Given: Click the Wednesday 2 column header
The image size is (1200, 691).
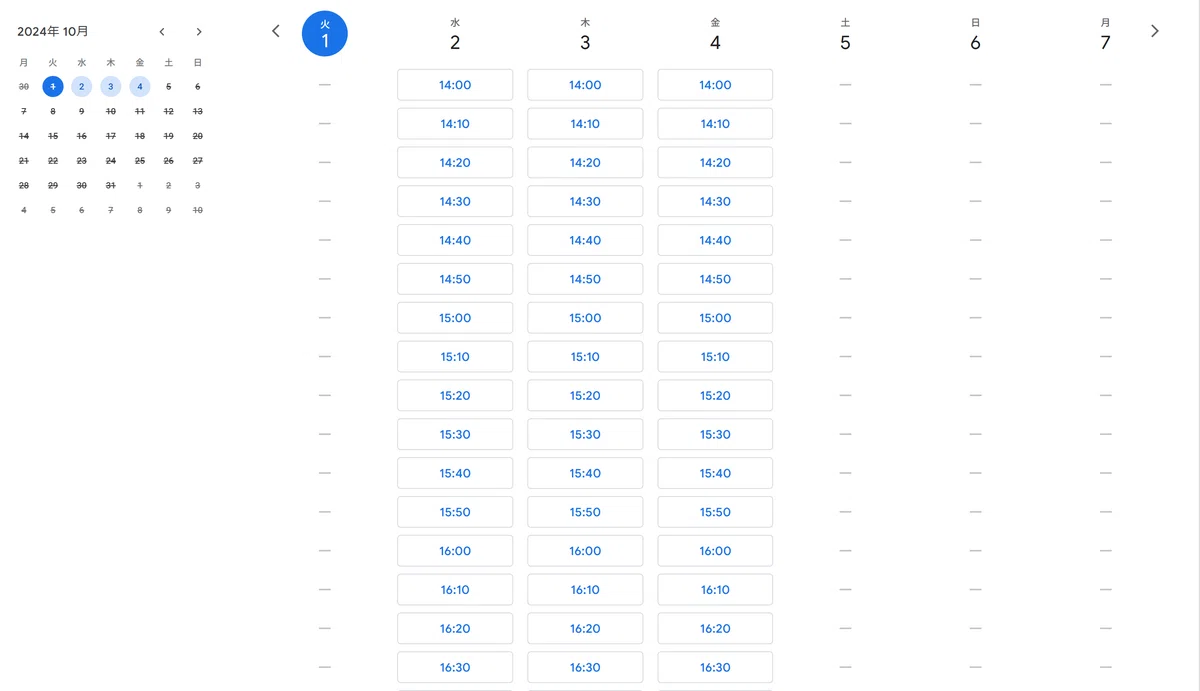Looking at the screenshot, I should click(455, 34).
